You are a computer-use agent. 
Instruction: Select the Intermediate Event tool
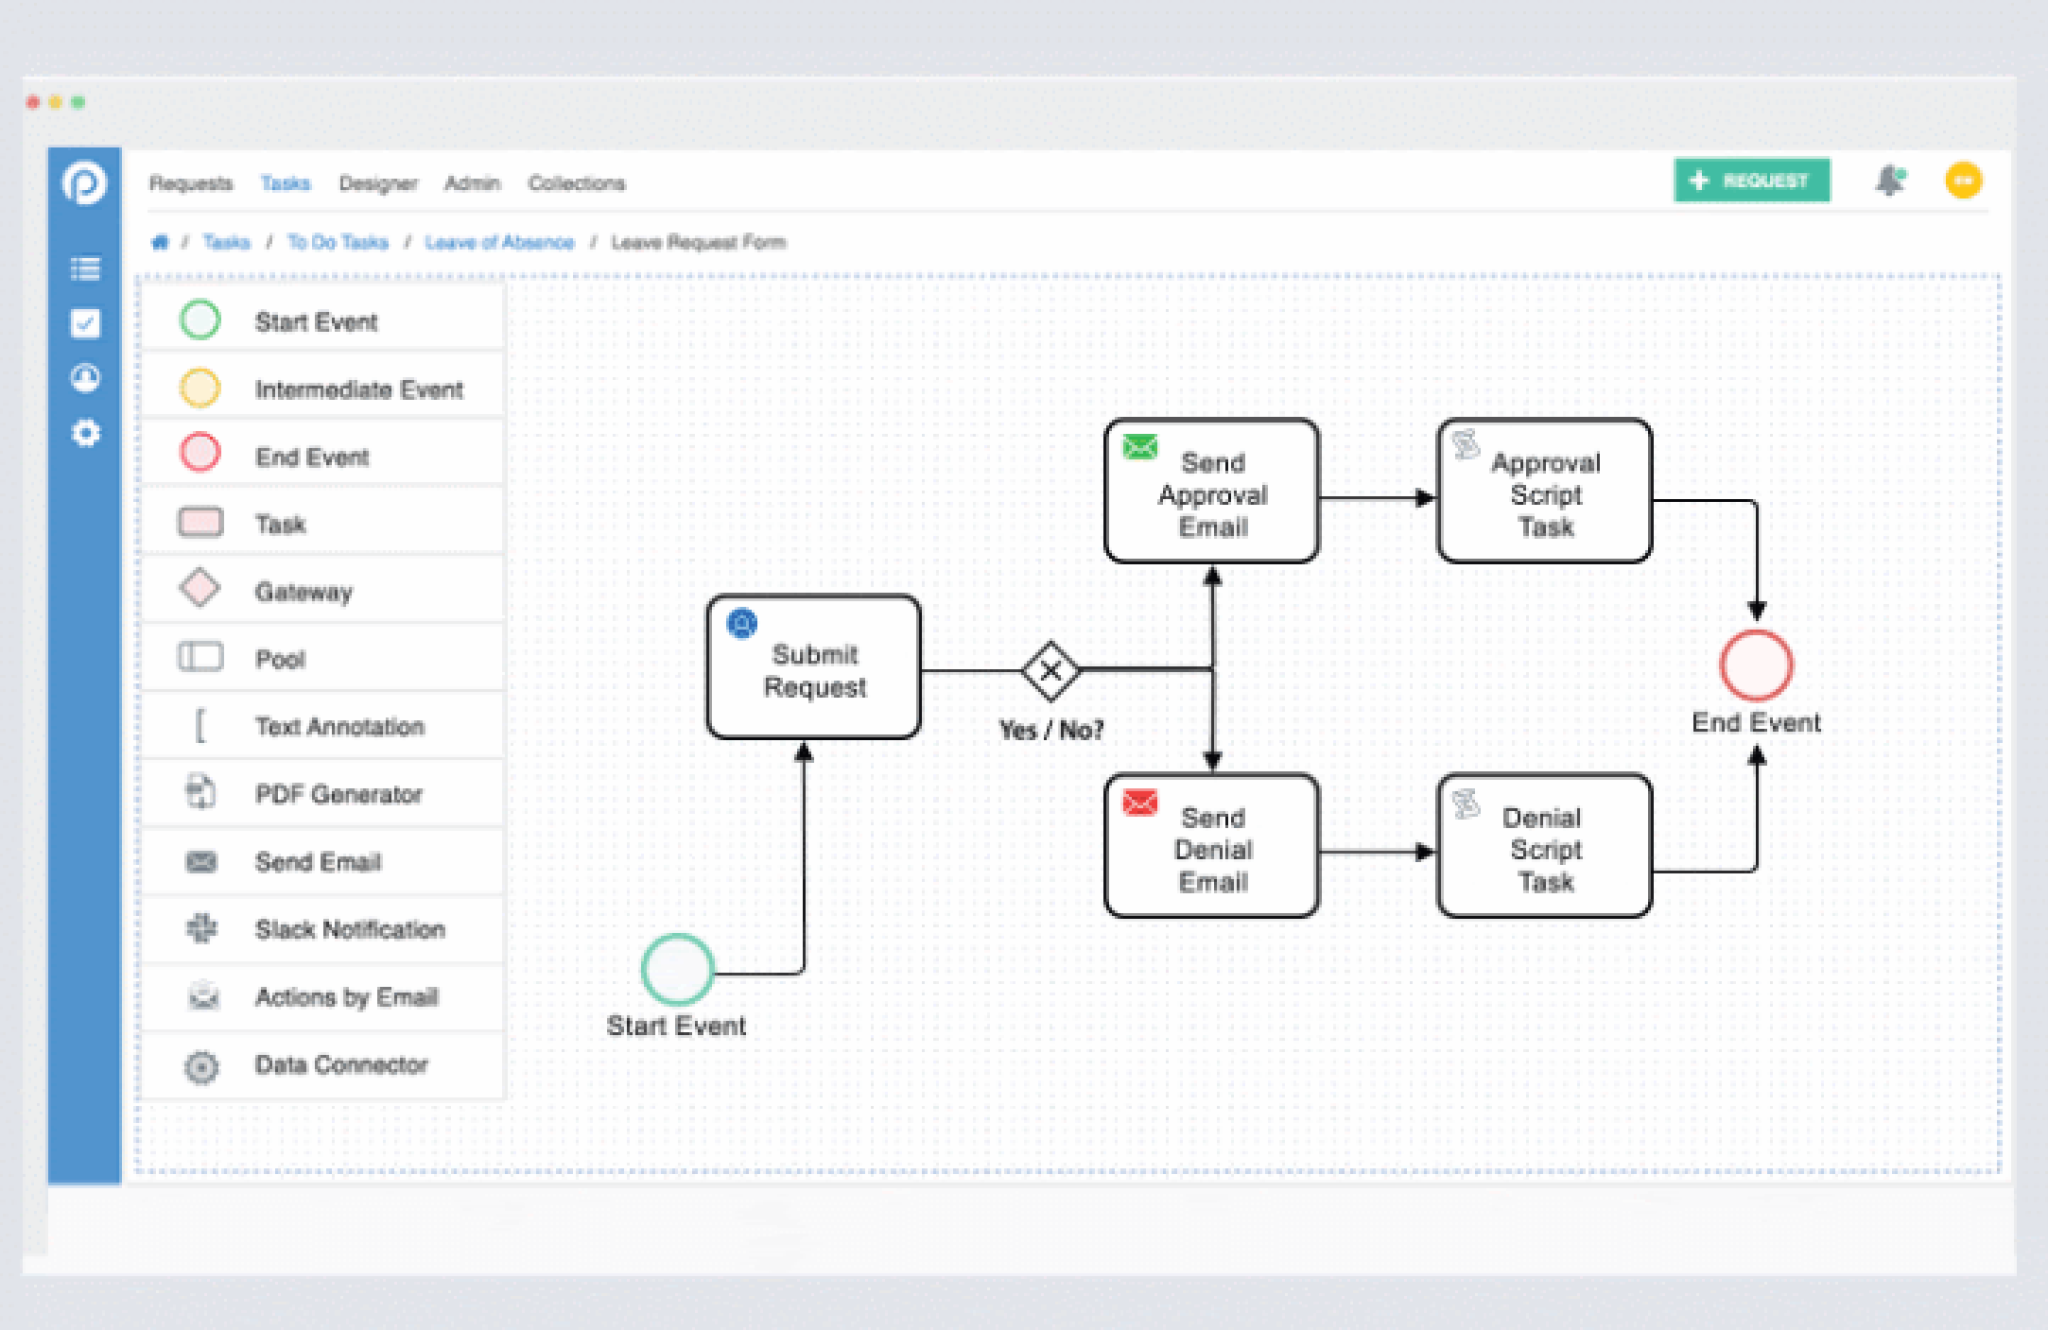[358, 389]
